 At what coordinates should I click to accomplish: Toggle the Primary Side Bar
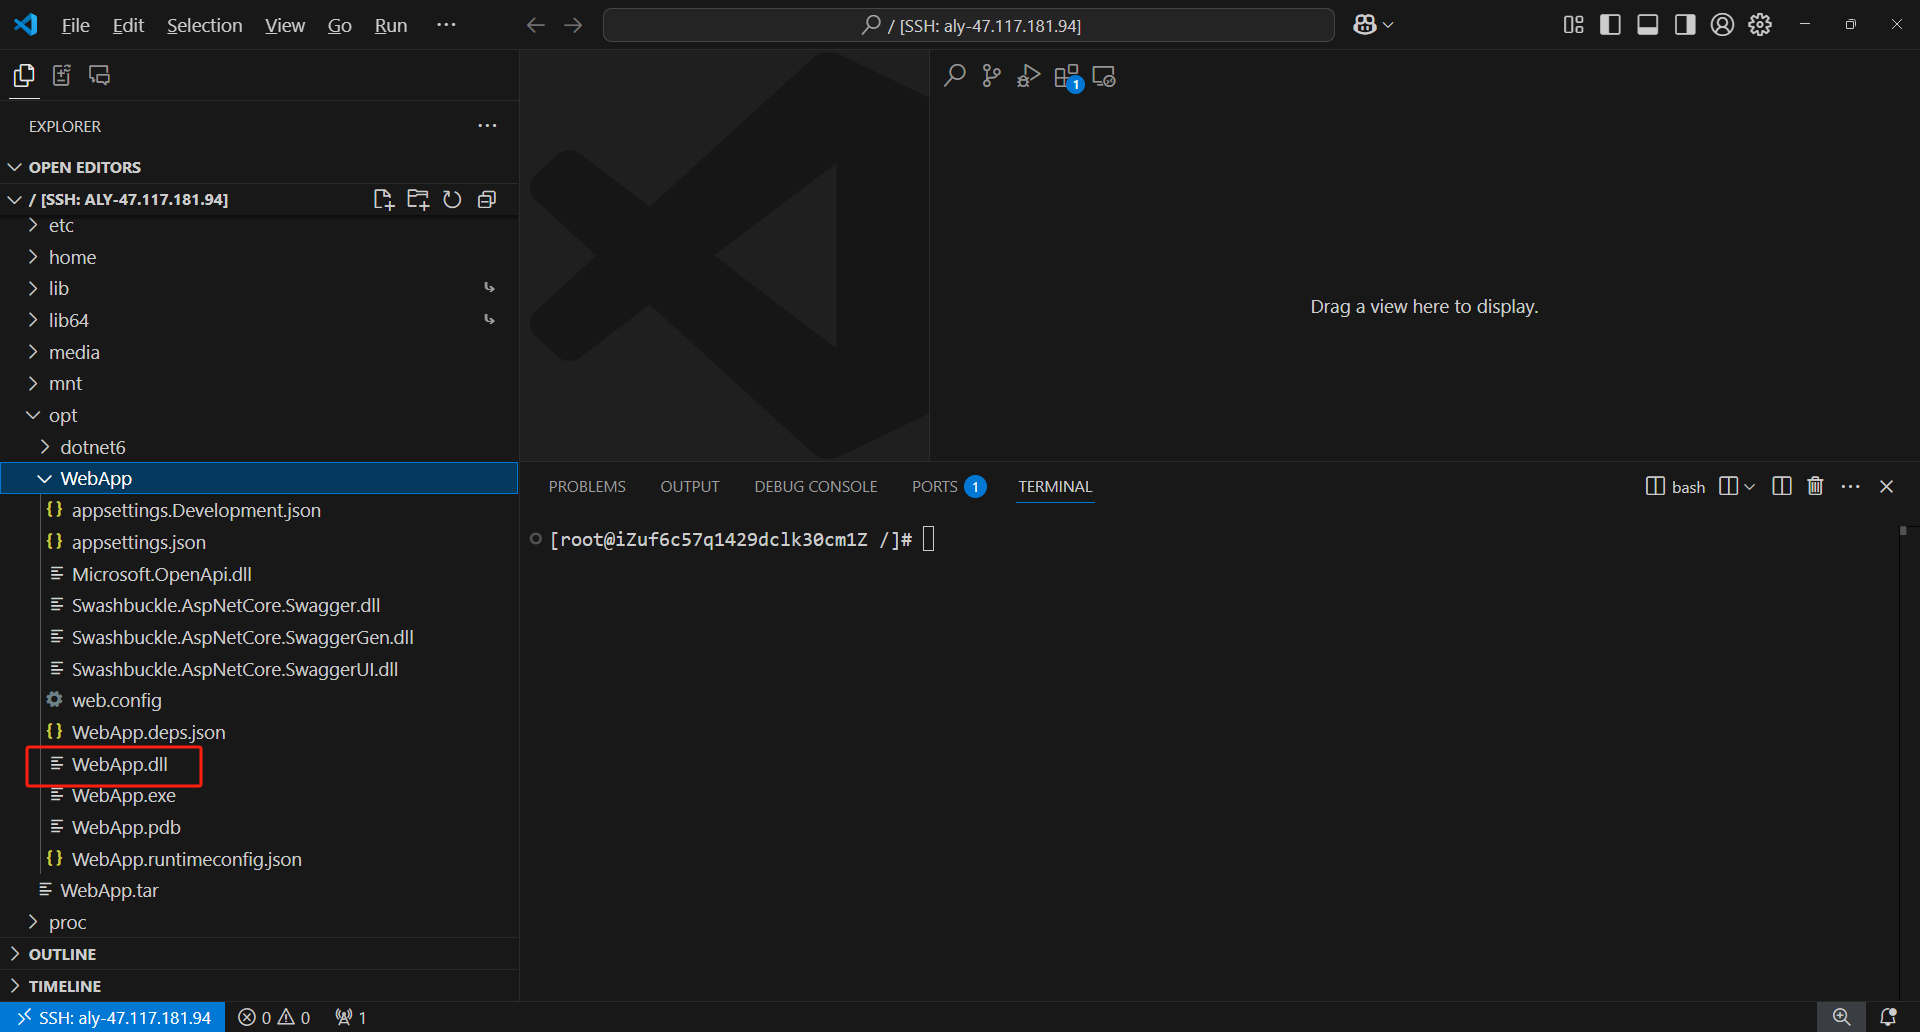[1610, 24]
